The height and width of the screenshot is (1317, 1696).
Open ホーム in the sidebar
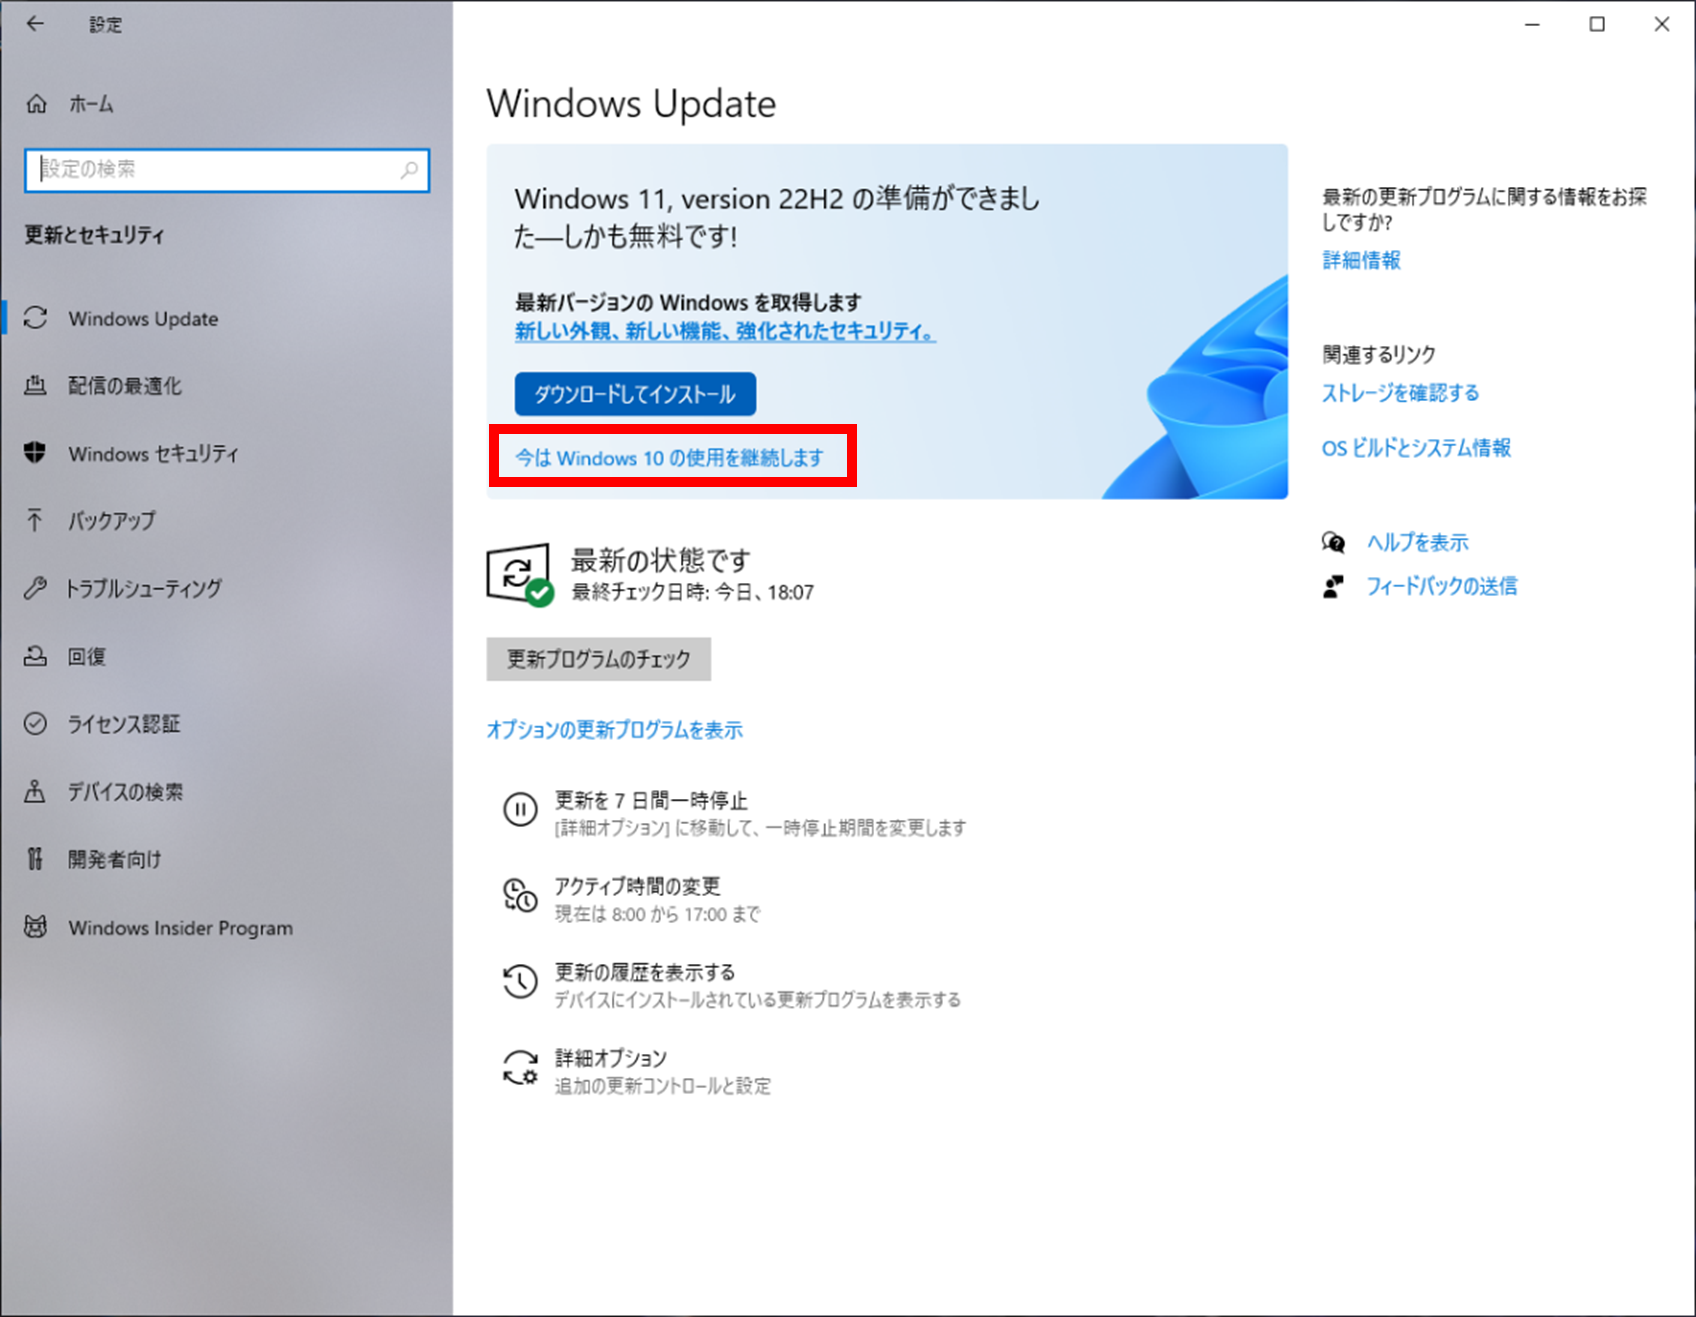coord(91,104)
